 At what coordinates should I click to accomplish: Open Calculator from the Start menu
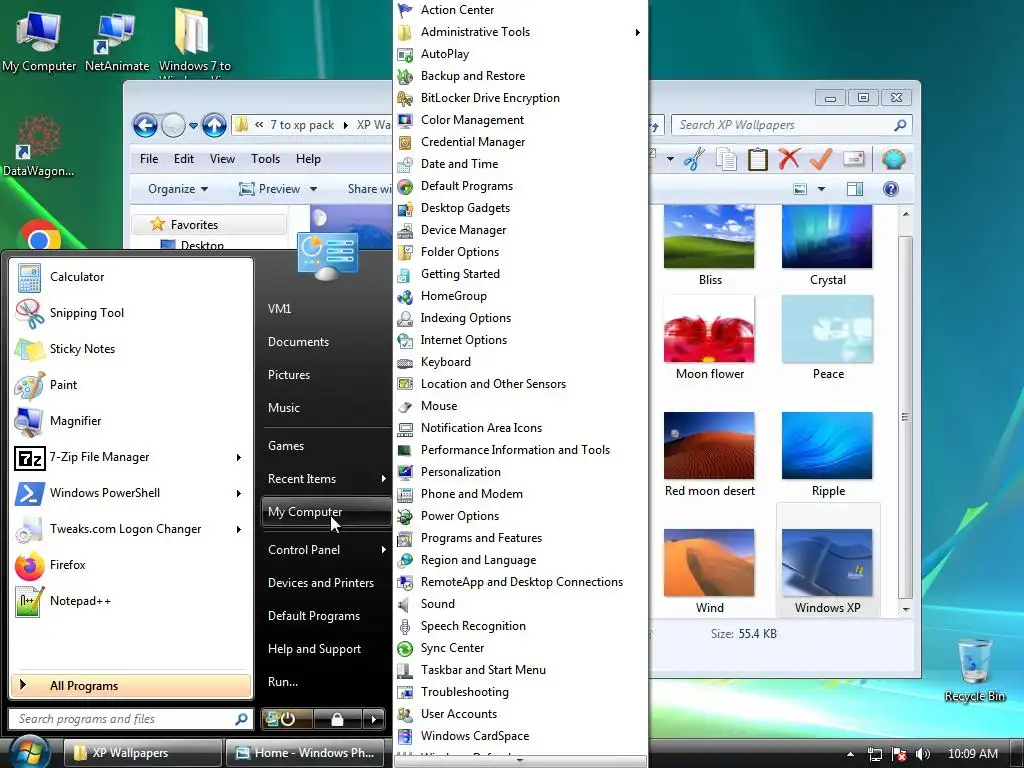(x=77, y=277)
